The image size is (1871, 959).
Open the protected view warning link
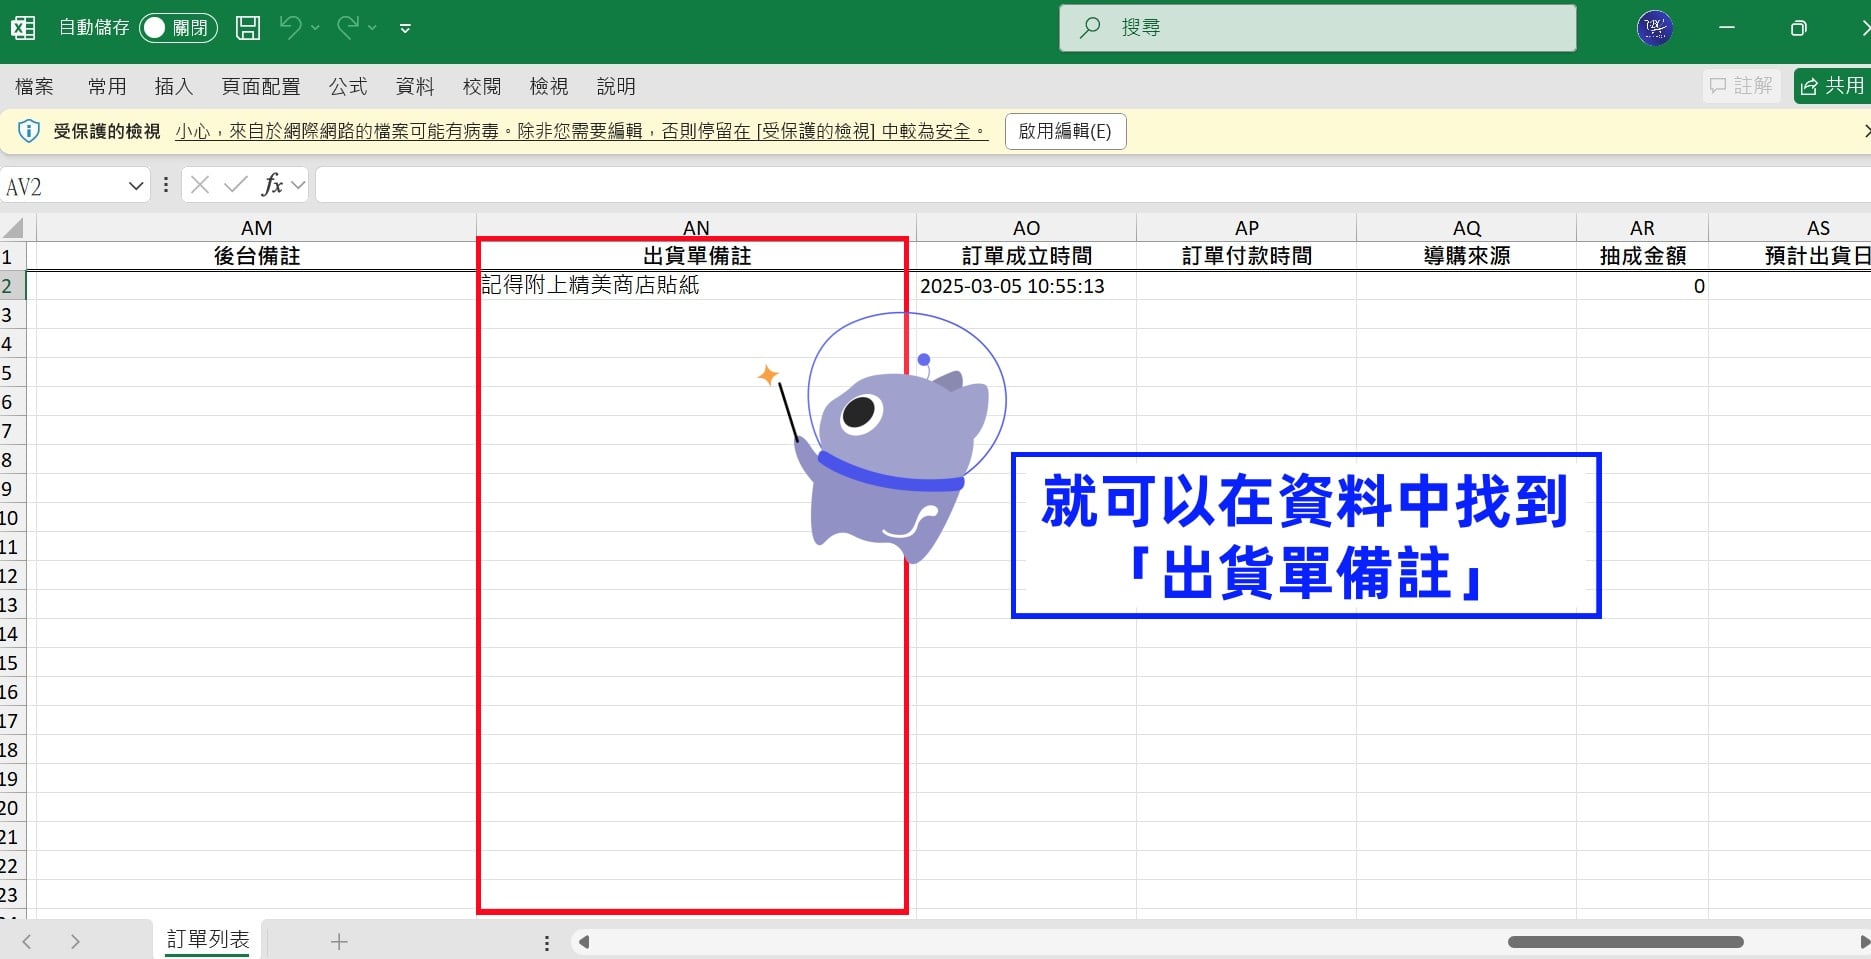pyautogui.click(x=582, y=131)
